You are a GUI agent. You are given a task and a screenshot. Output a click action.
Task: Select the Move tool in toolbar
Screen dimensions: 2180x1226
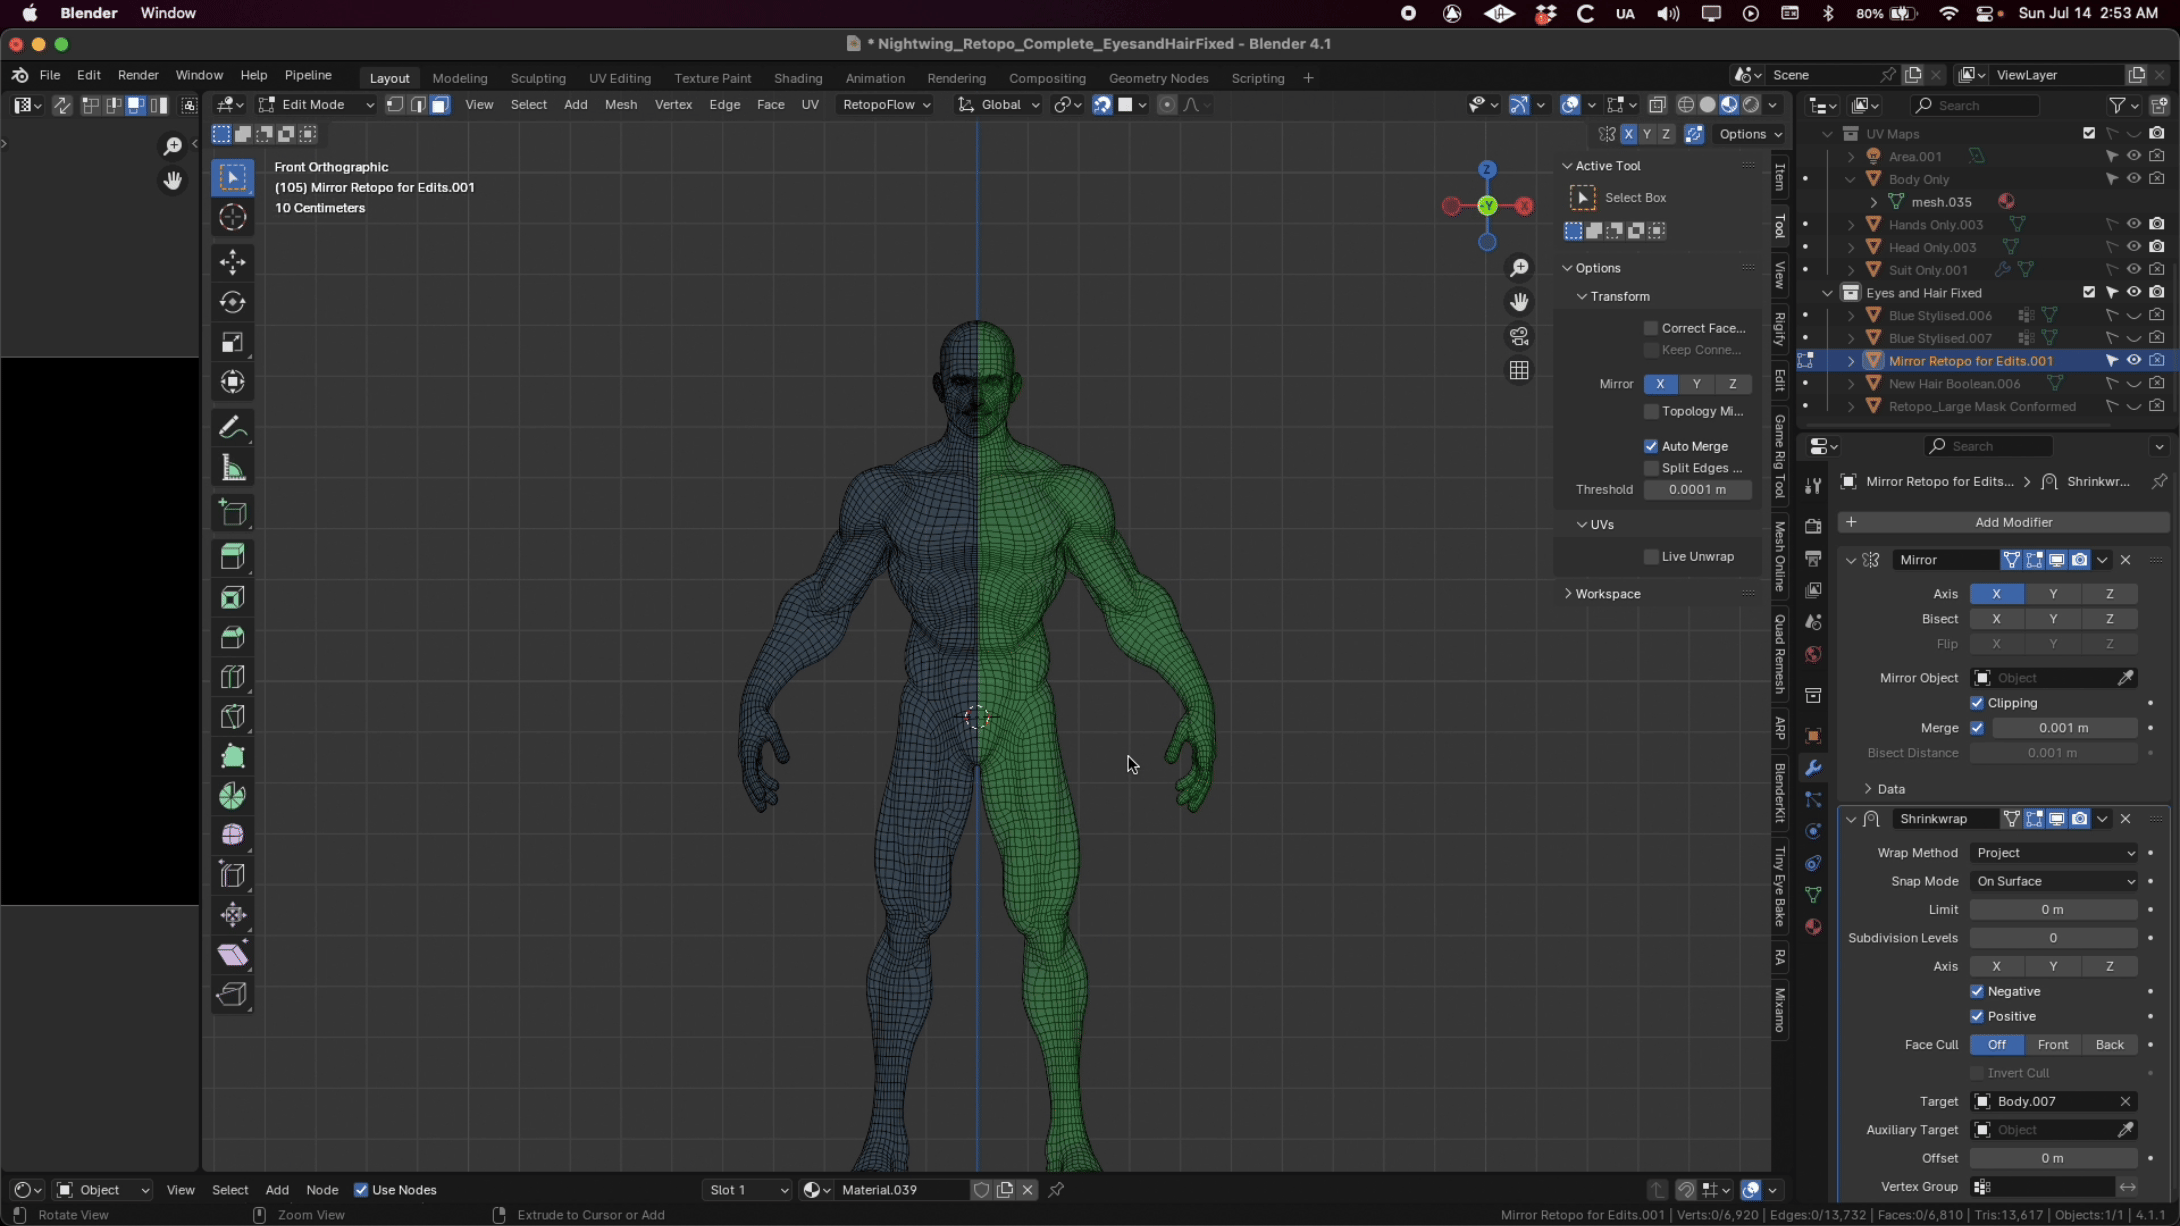point(233,262)
